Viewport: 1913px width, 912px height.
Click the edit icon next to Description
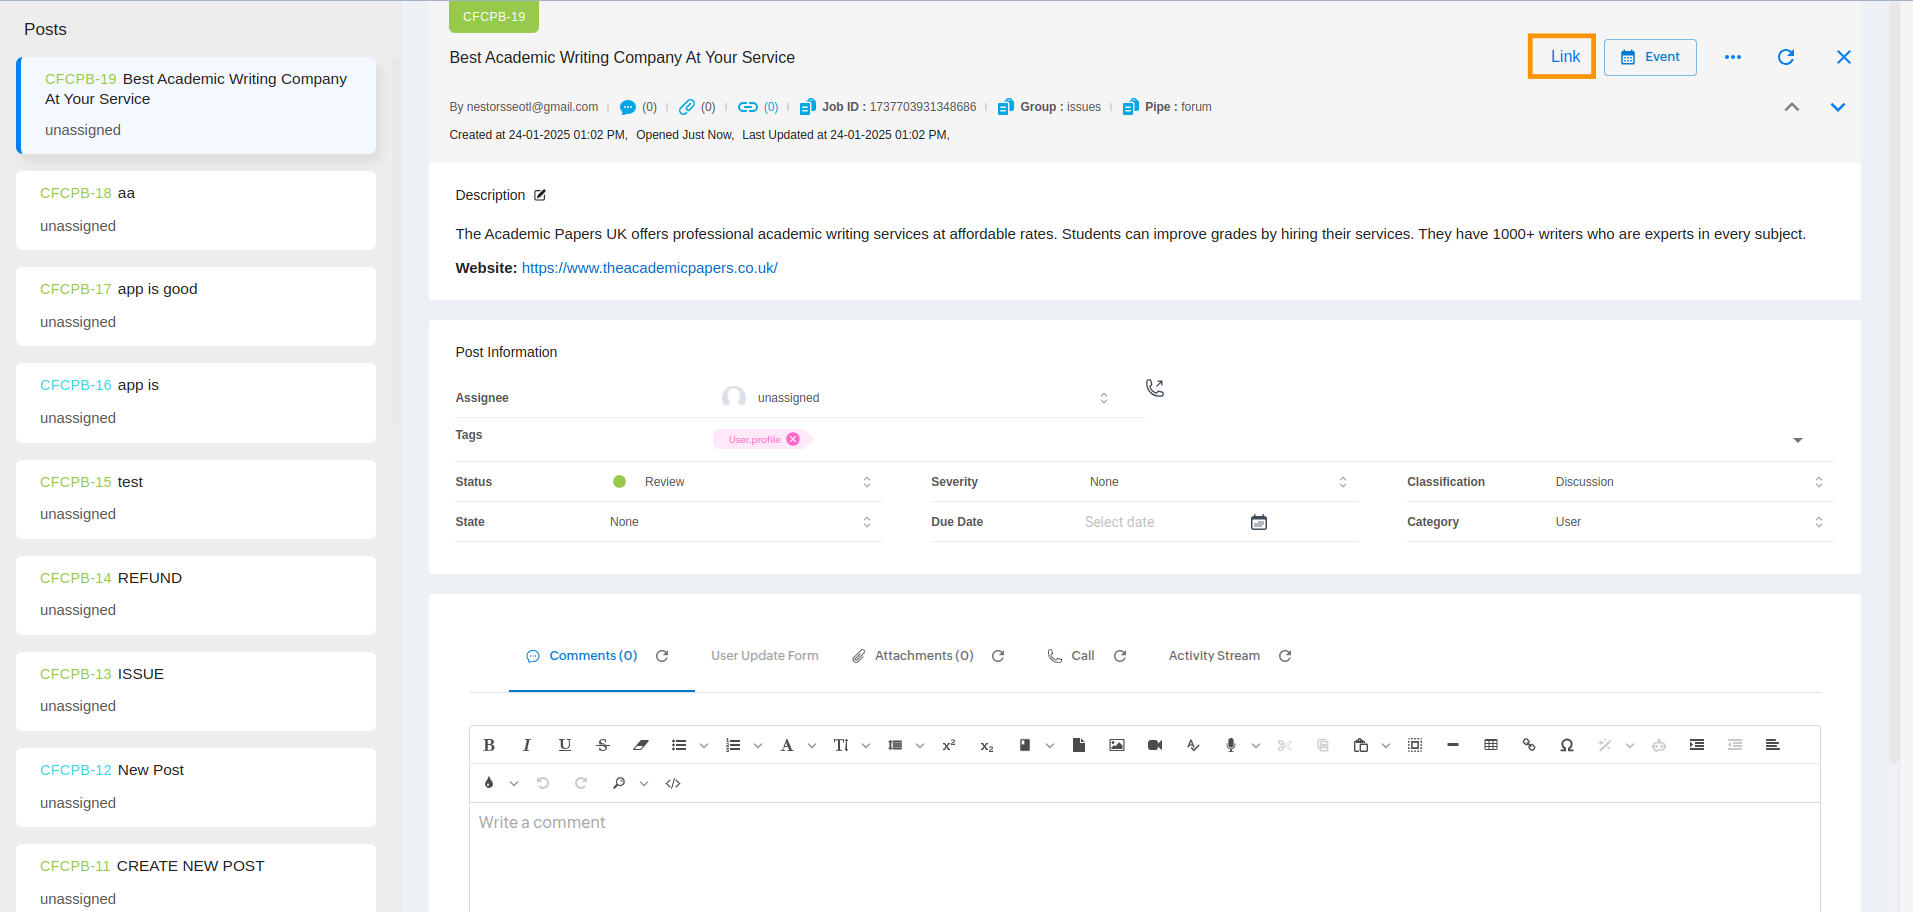(x=540, y=195)
